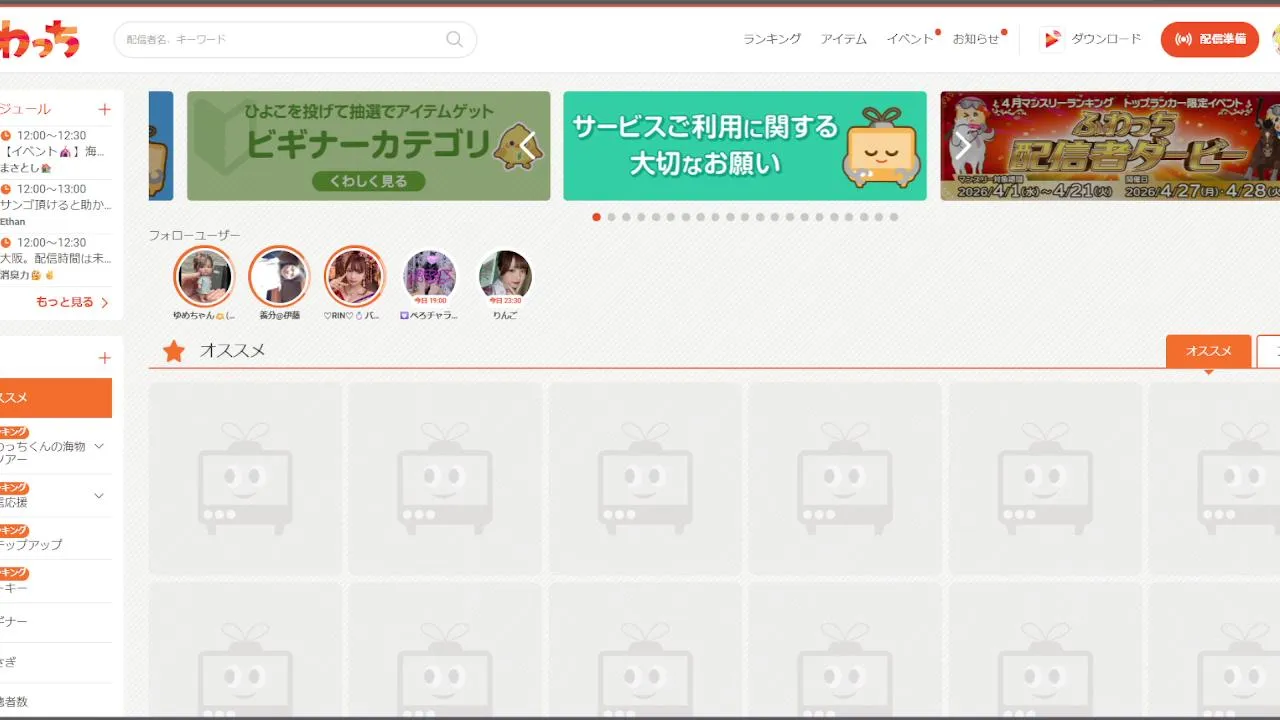
Task: Click the りんご username under its avatar
Action: 505,315
